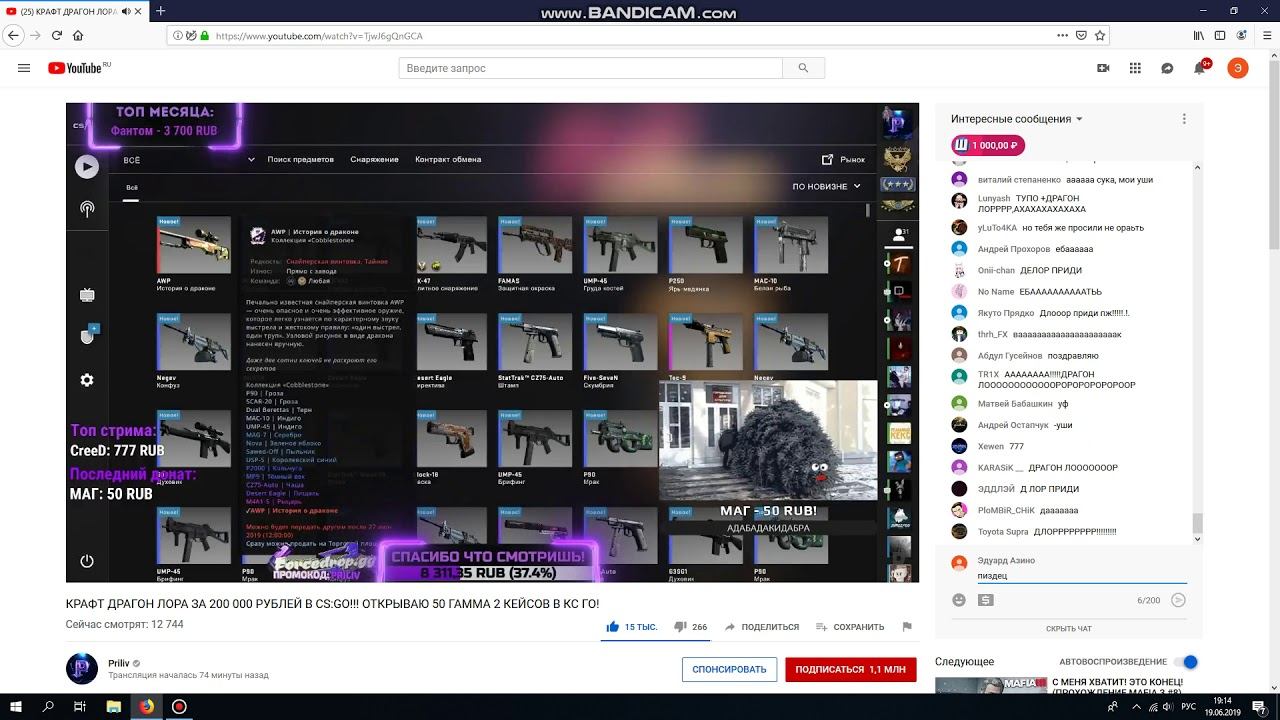Dislike the video (266)

(x=690, y=627)
